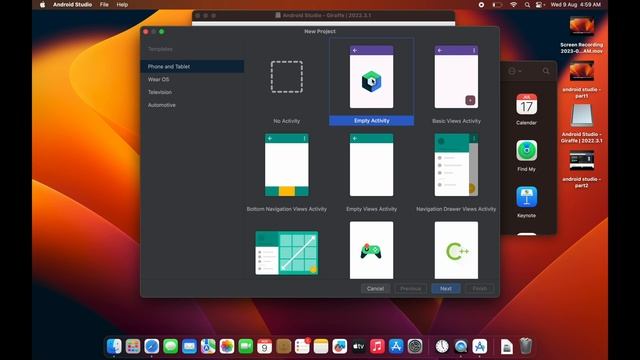Open Trash from the dock
Viewport: 640px width, 360px height.
(x=526, y=346)
